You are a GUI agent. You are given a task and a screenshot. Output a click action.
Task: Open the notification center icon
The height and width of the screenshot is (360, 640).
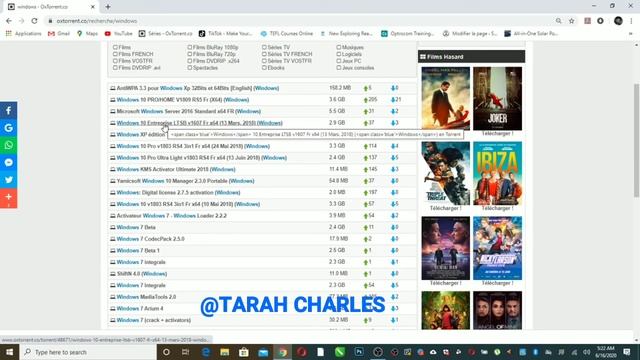pyautogui.click(x=627, y=352)
